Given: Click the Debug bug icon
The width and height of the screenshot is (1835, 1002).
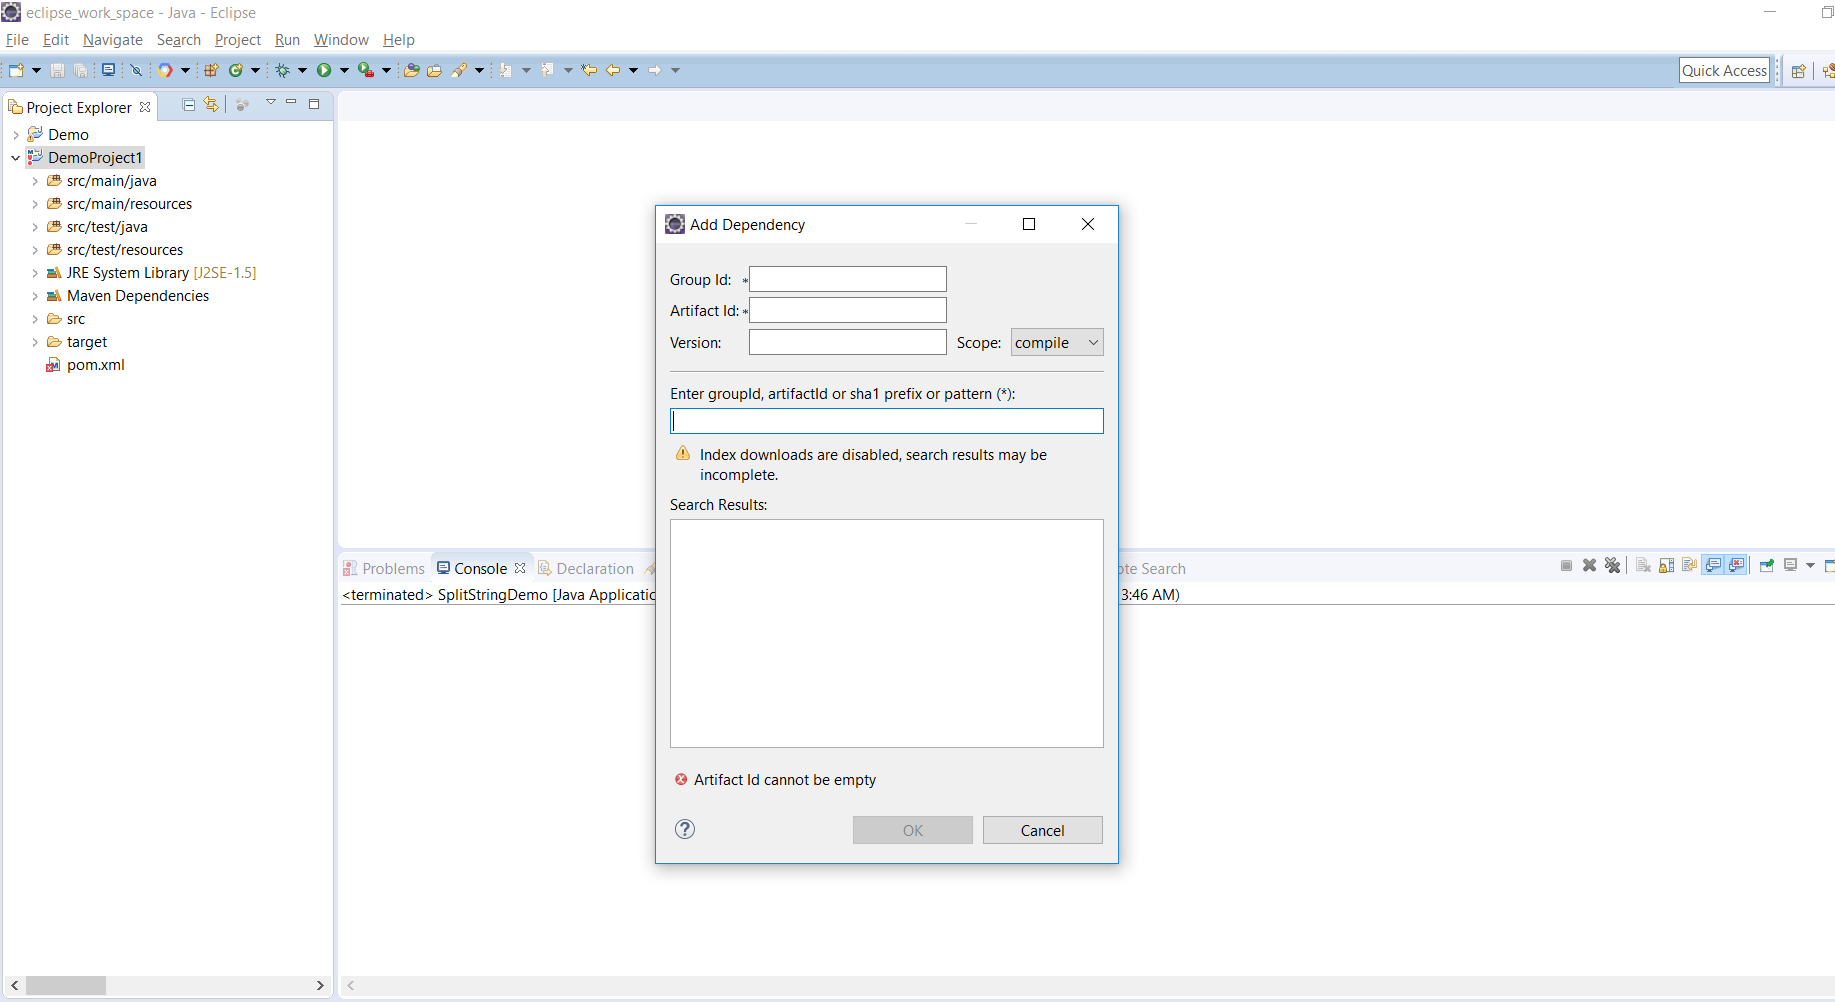Looking at the screenshot, I should (283, 70).
